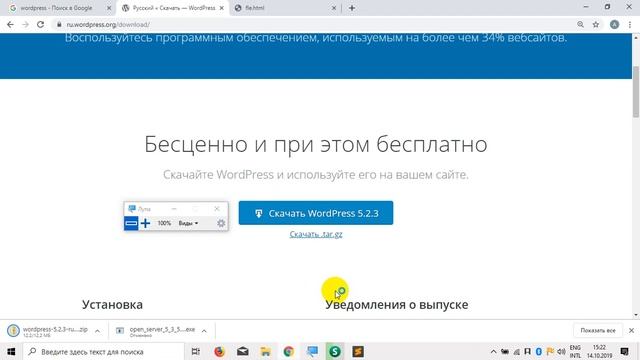Close the downloads bar

pos(631,331)
